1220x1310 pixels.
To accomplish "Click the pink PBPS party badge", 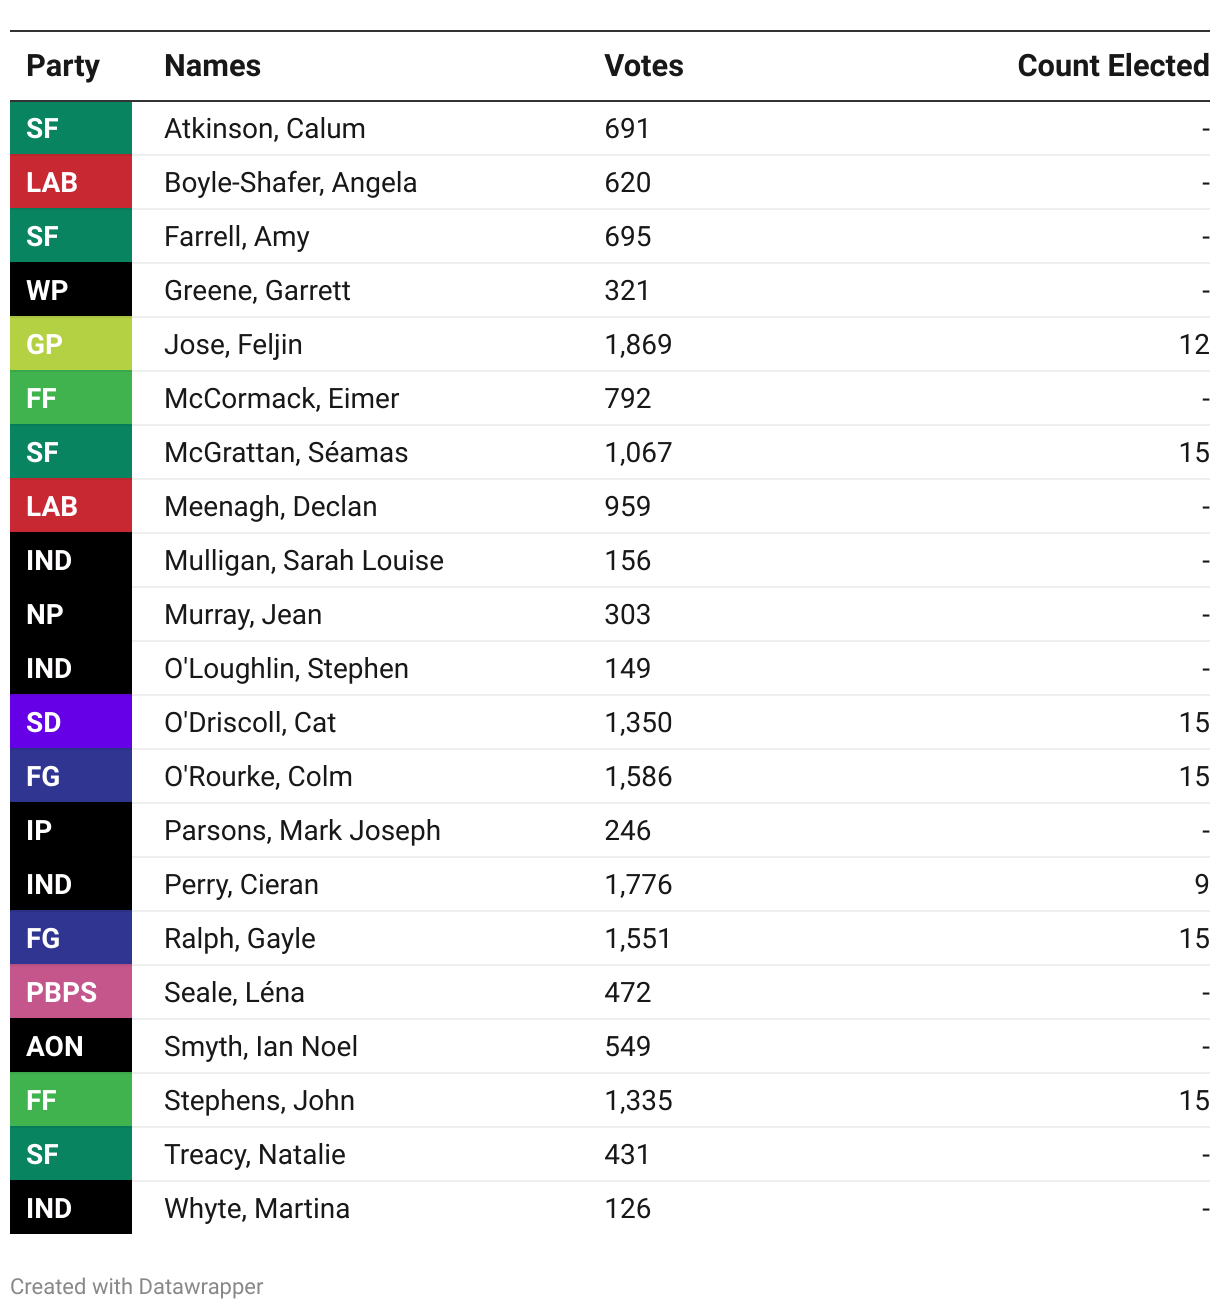I will pos(70,992).
